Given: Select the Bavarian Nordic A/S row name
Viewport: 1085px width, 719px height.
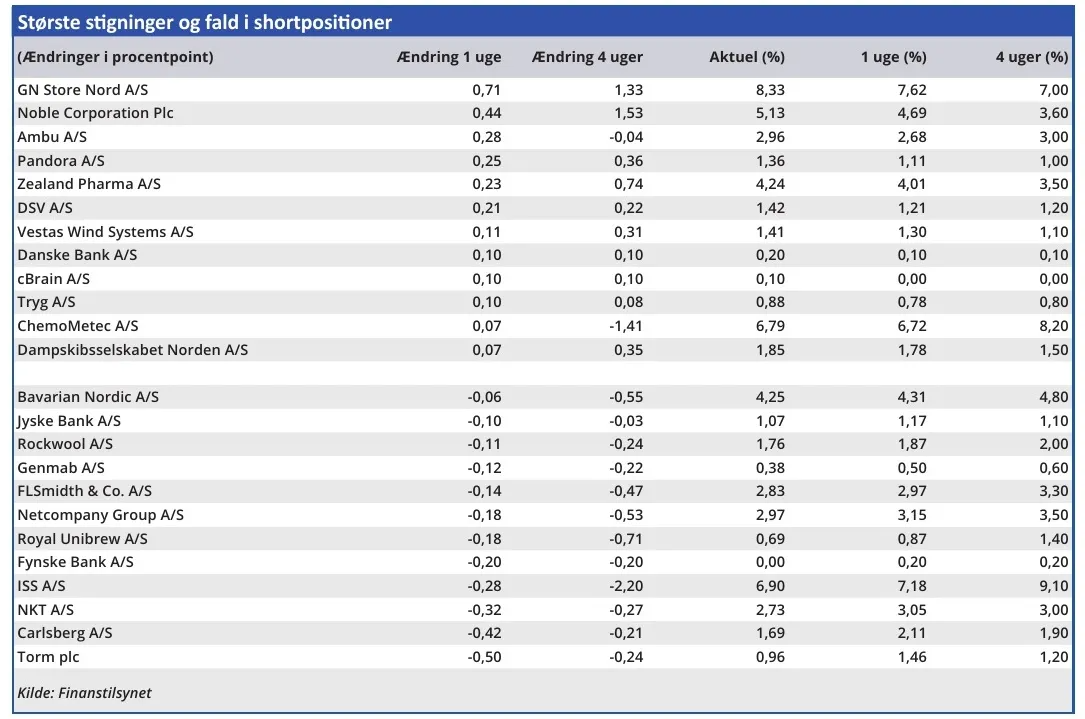Looking at the screenshot, I should click(x=88, y=397).
